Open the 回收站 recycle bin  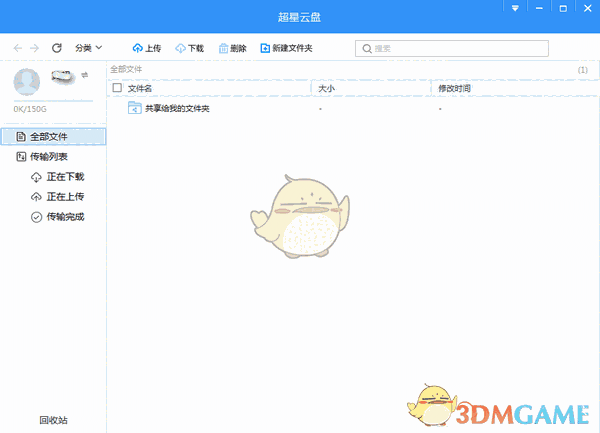point(54,420)
